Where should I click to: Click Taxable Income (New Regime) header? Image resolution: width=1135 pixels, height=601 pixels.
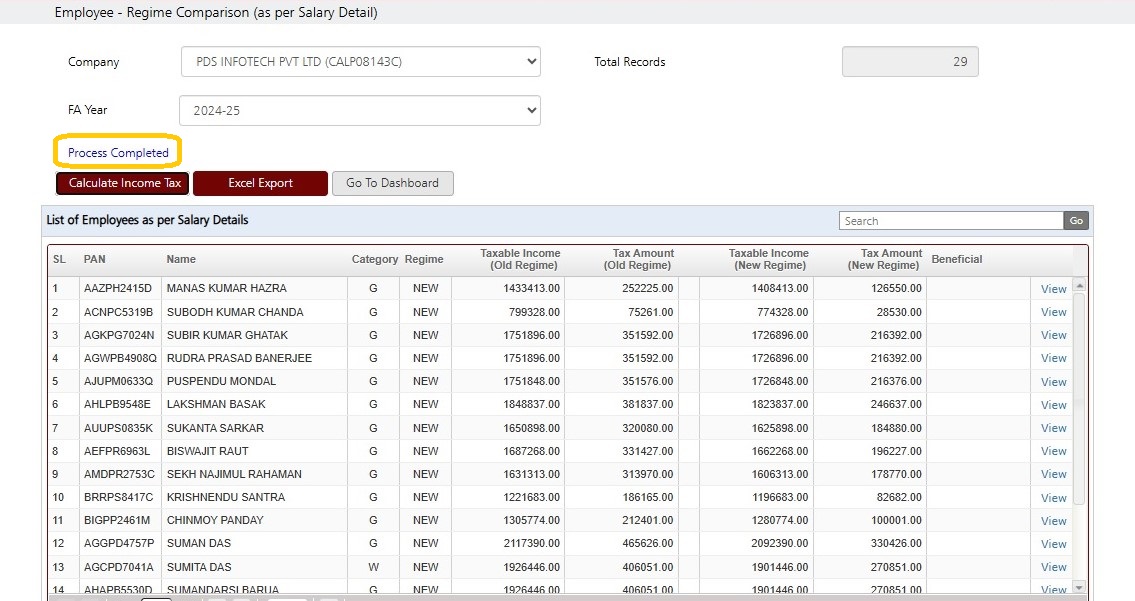[x=769, y=259]
